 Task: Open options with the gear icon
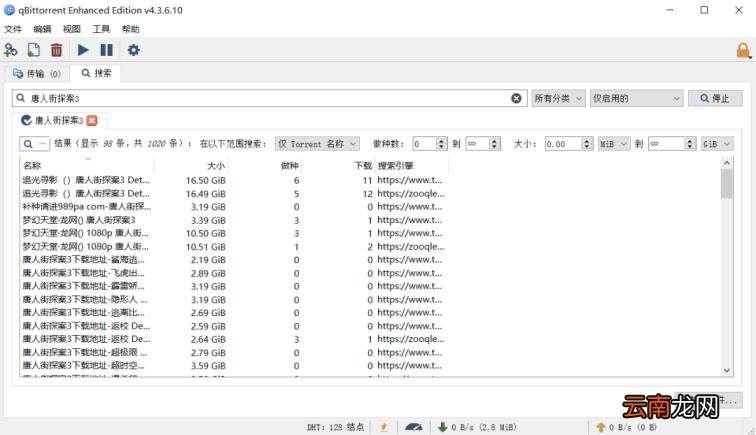click(x=134, y=50)
